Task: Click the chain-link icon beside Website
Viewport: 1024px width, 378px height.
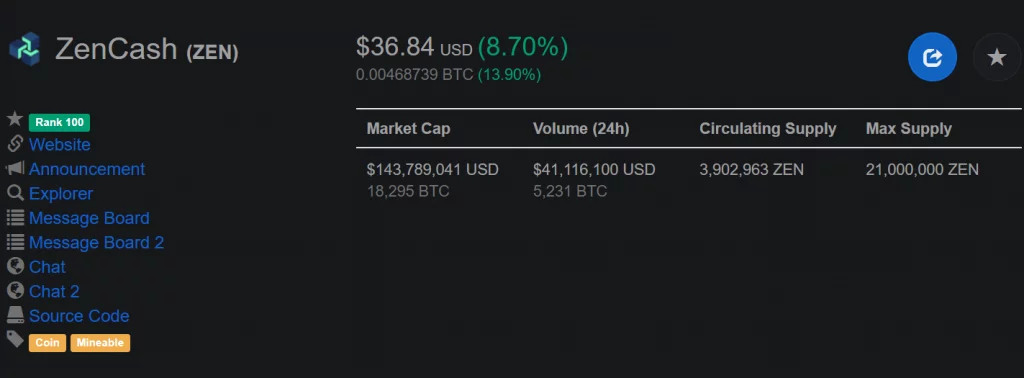Action: pyautogui.click(x=15, y=144)
